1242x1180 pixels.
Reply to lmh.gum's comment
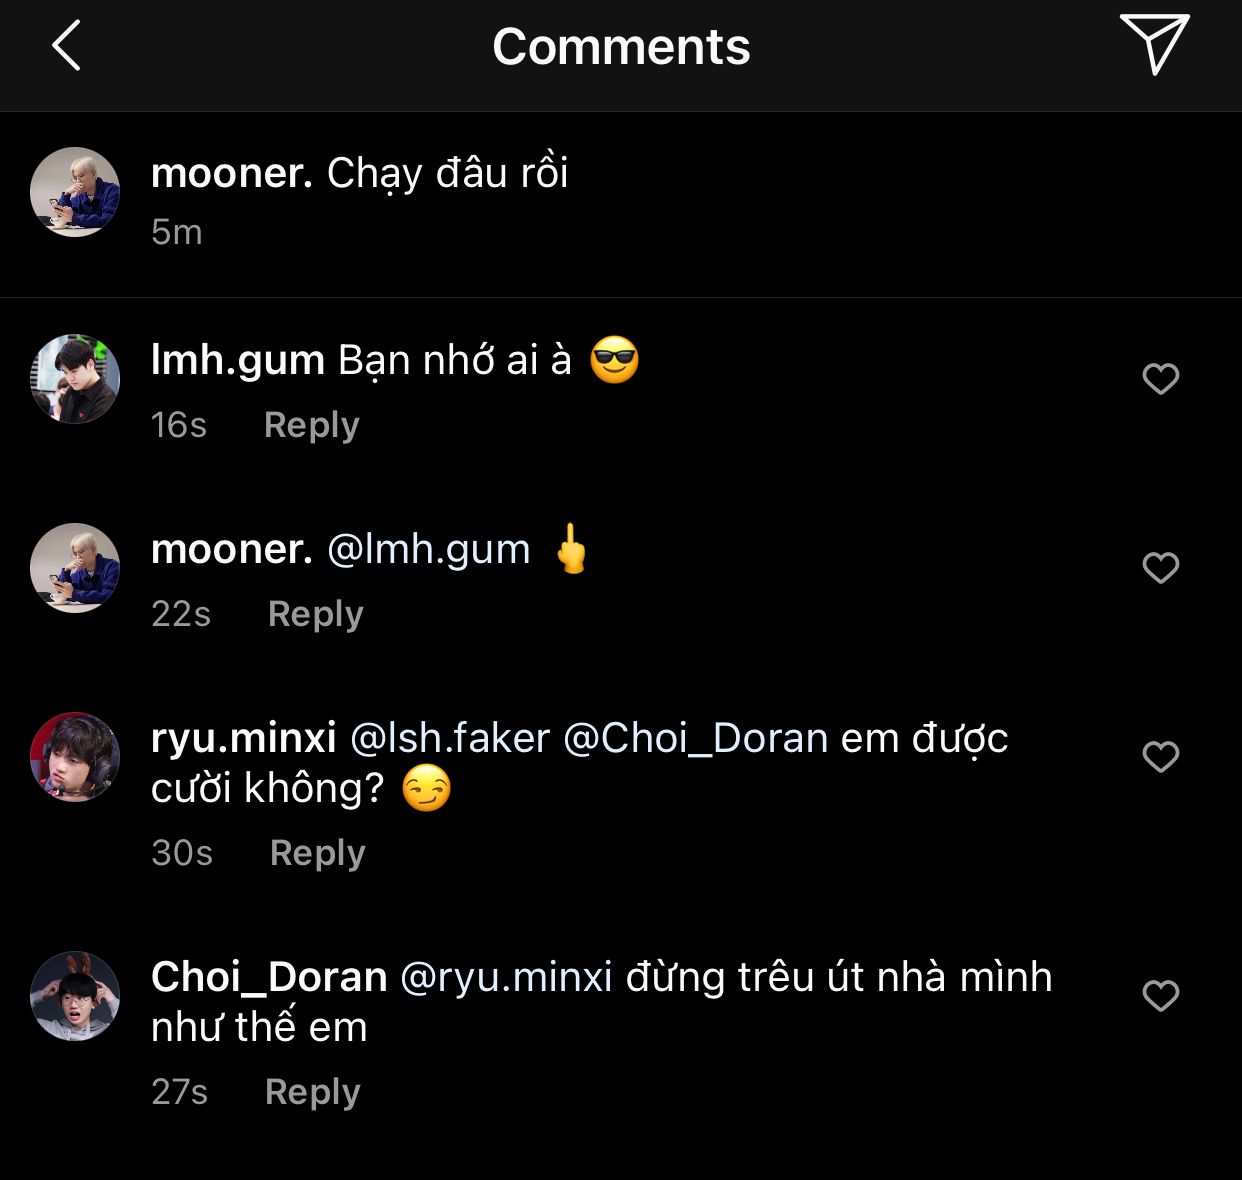pyautogui.click(x=311, y=425)
